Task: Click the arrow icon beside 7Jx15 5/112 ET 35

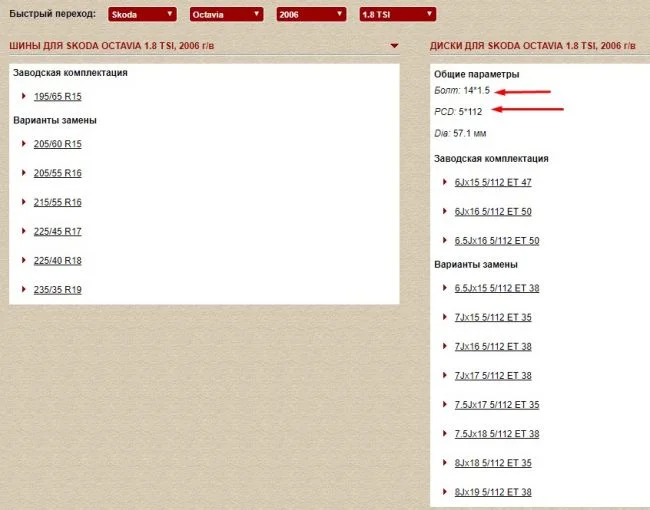Action: click(x=443, y=317)
